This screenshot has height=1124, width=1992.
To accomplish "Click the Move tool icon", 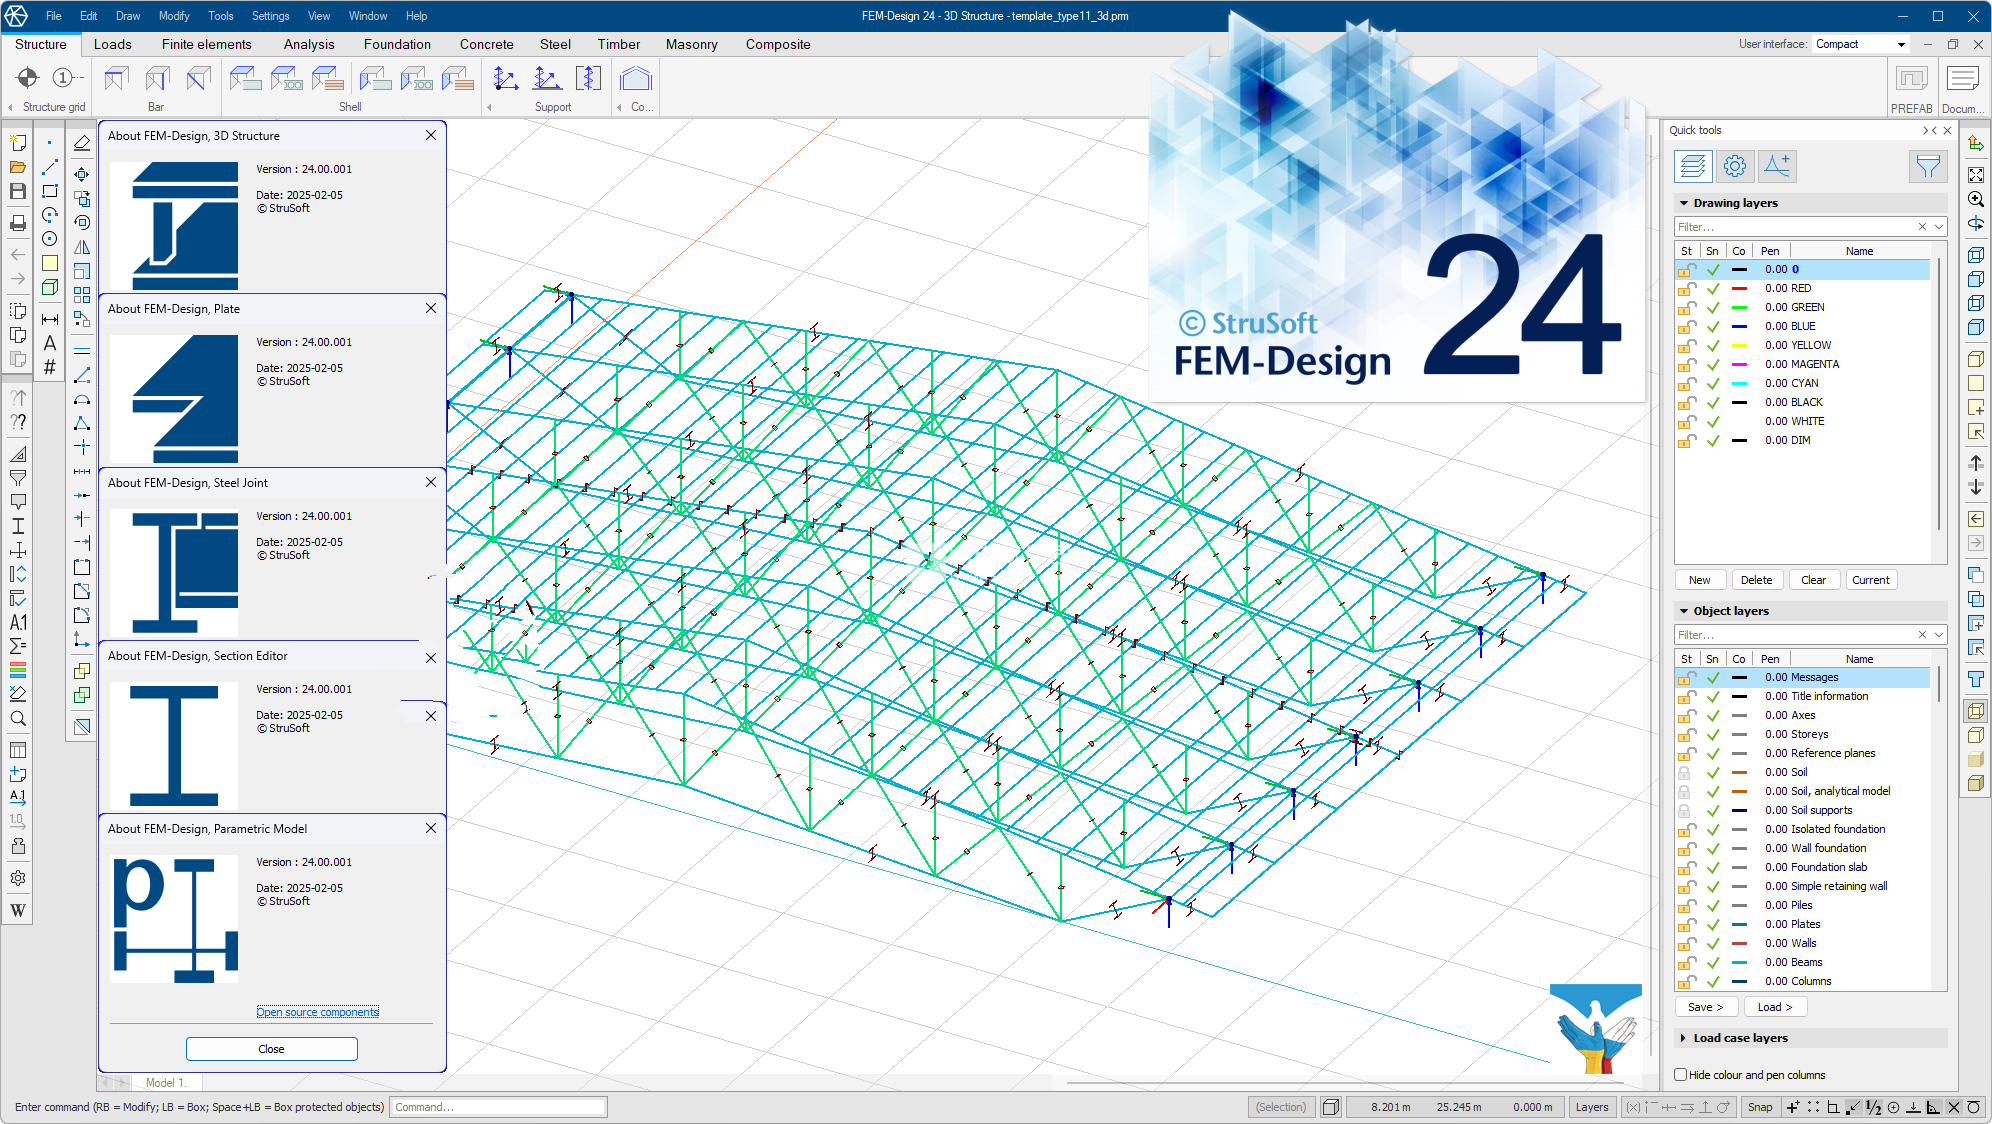I will click(82, 174).
